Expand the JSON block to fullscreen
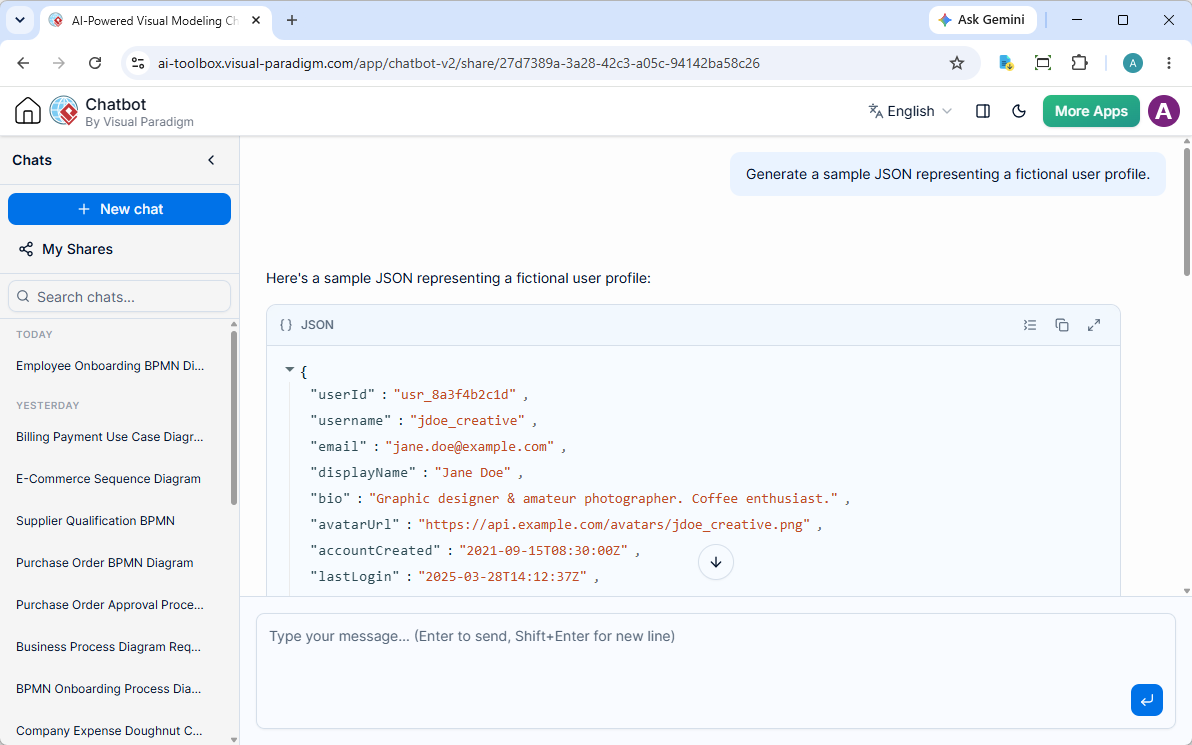The height and width of the screenshot is (745, 1192). point(1094,325)
